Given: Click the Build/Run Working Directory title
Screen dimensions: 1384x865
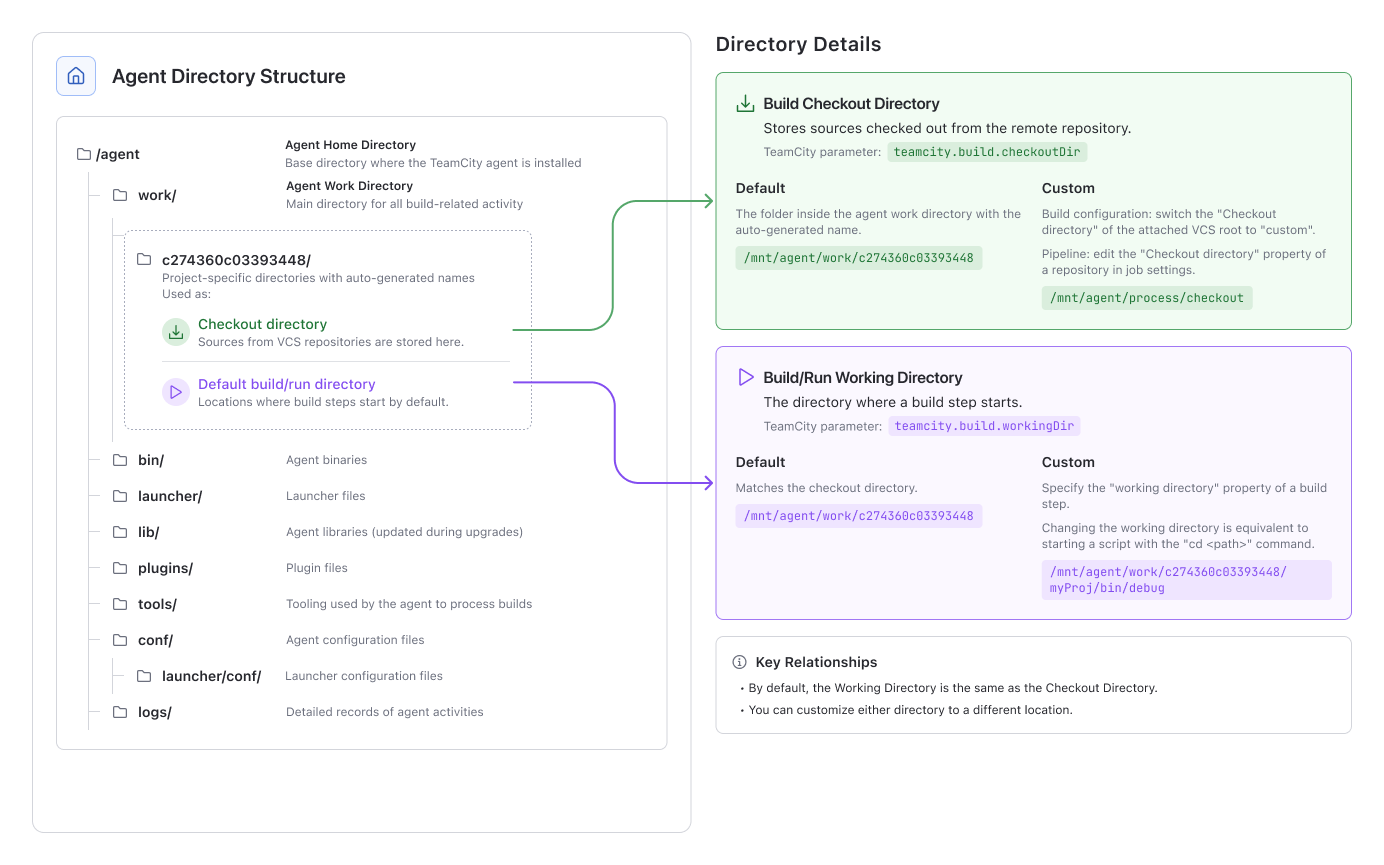Looking at the screenshot, I should 863,378.
